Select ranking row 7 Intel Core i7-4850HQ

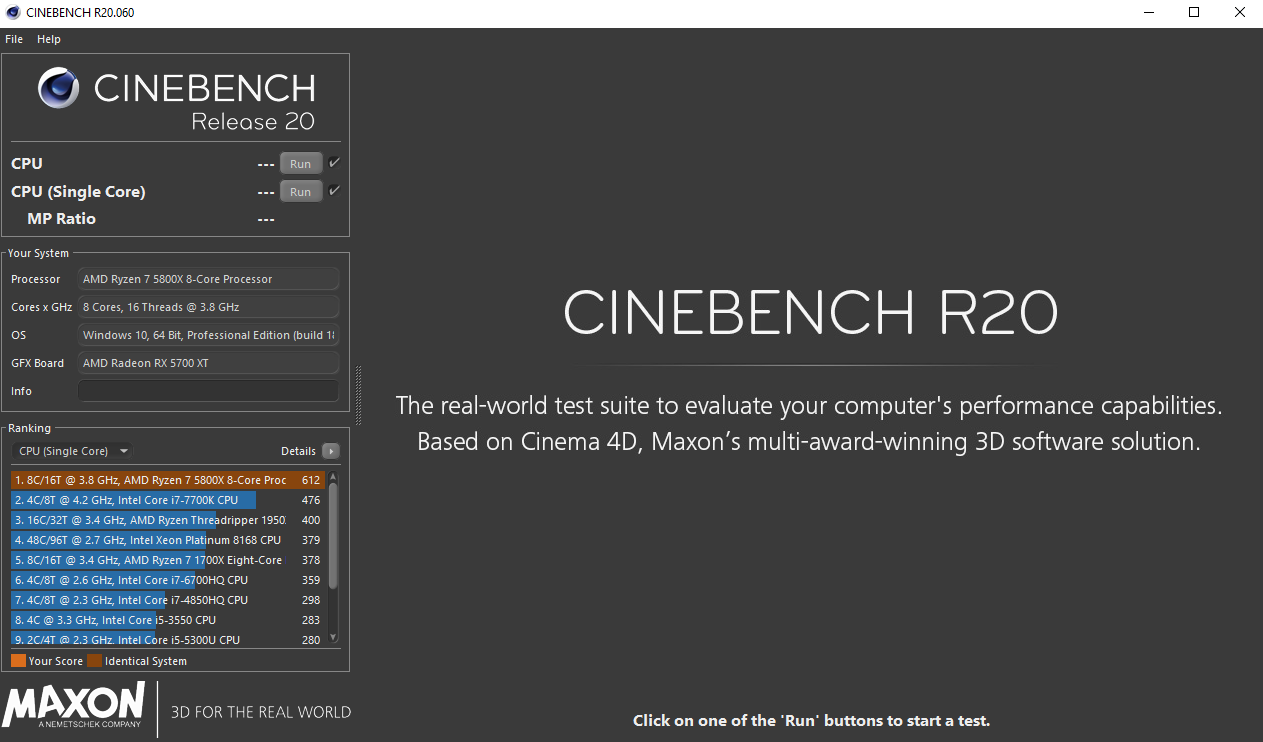tap(168, 600)
